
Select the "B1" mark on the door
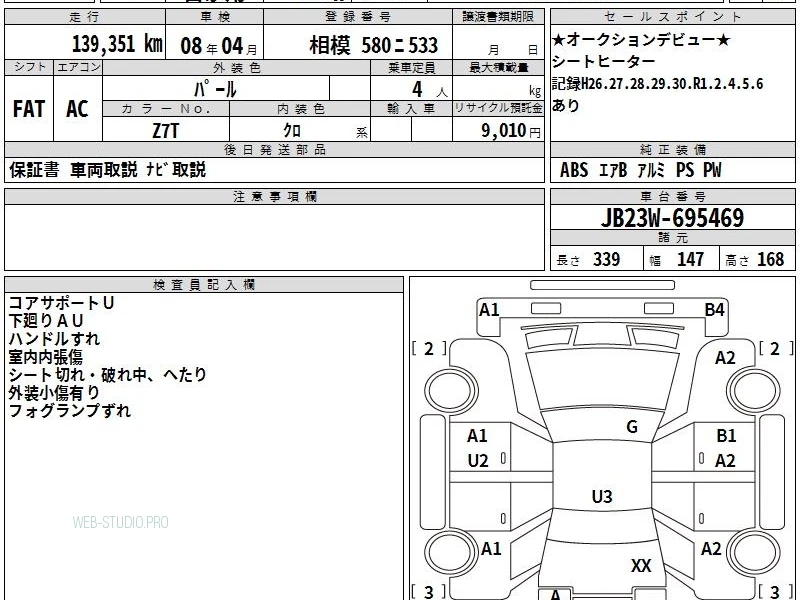(726, 436)
